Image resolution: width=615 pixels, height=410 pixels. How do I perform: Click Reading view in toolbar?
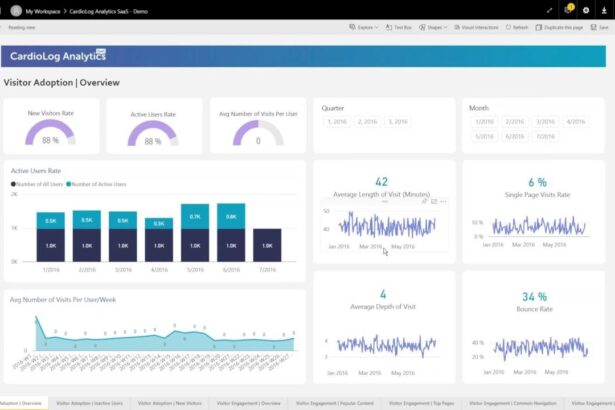pyautogui.click(x=22, y=27)
